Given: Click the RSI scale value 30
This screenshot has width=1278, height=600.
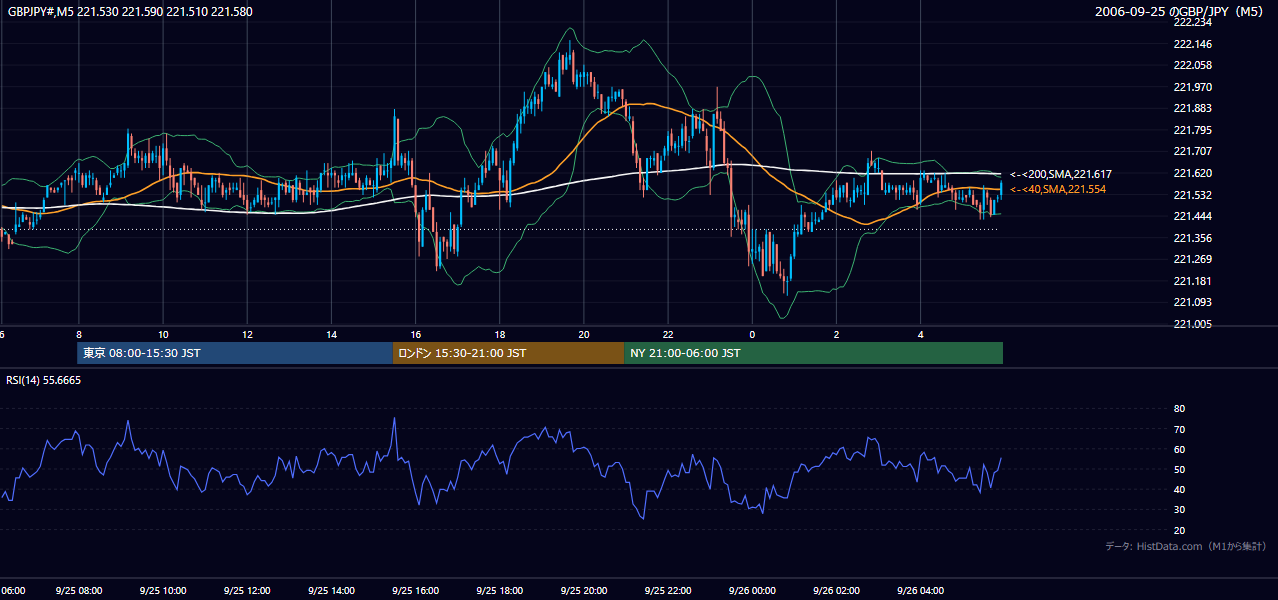Looking at the screenshot, I should (1179, 510).
